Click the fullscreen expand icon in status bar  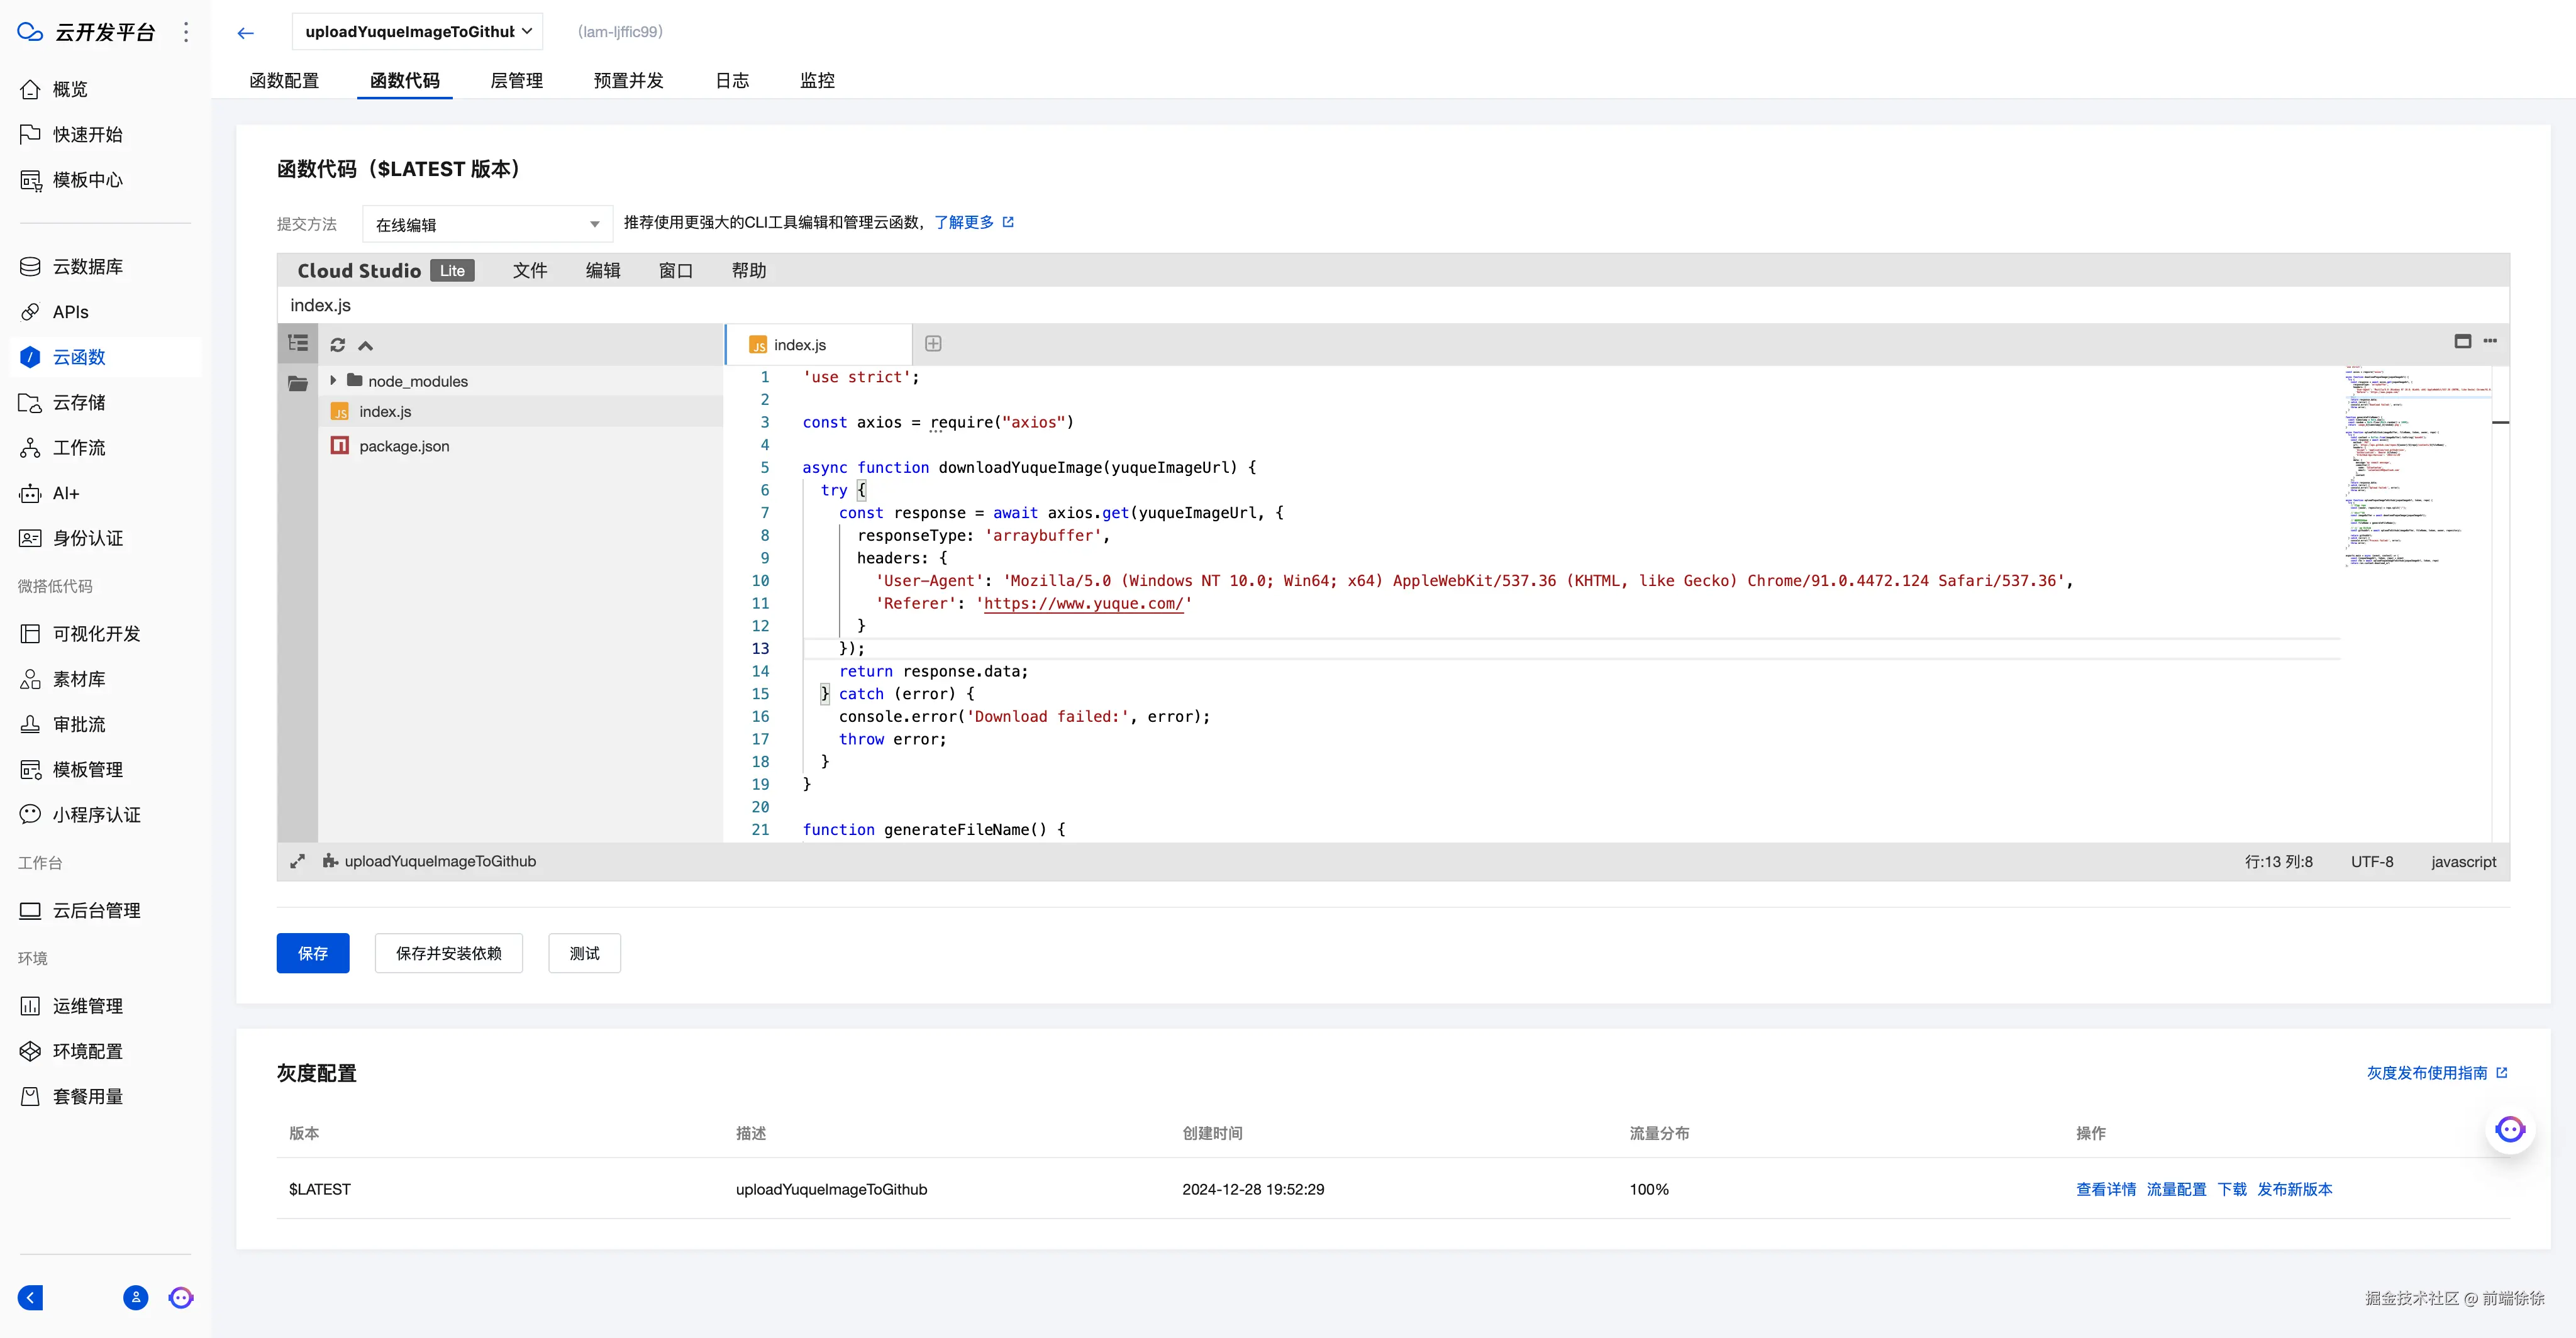(x=297, y=861)
